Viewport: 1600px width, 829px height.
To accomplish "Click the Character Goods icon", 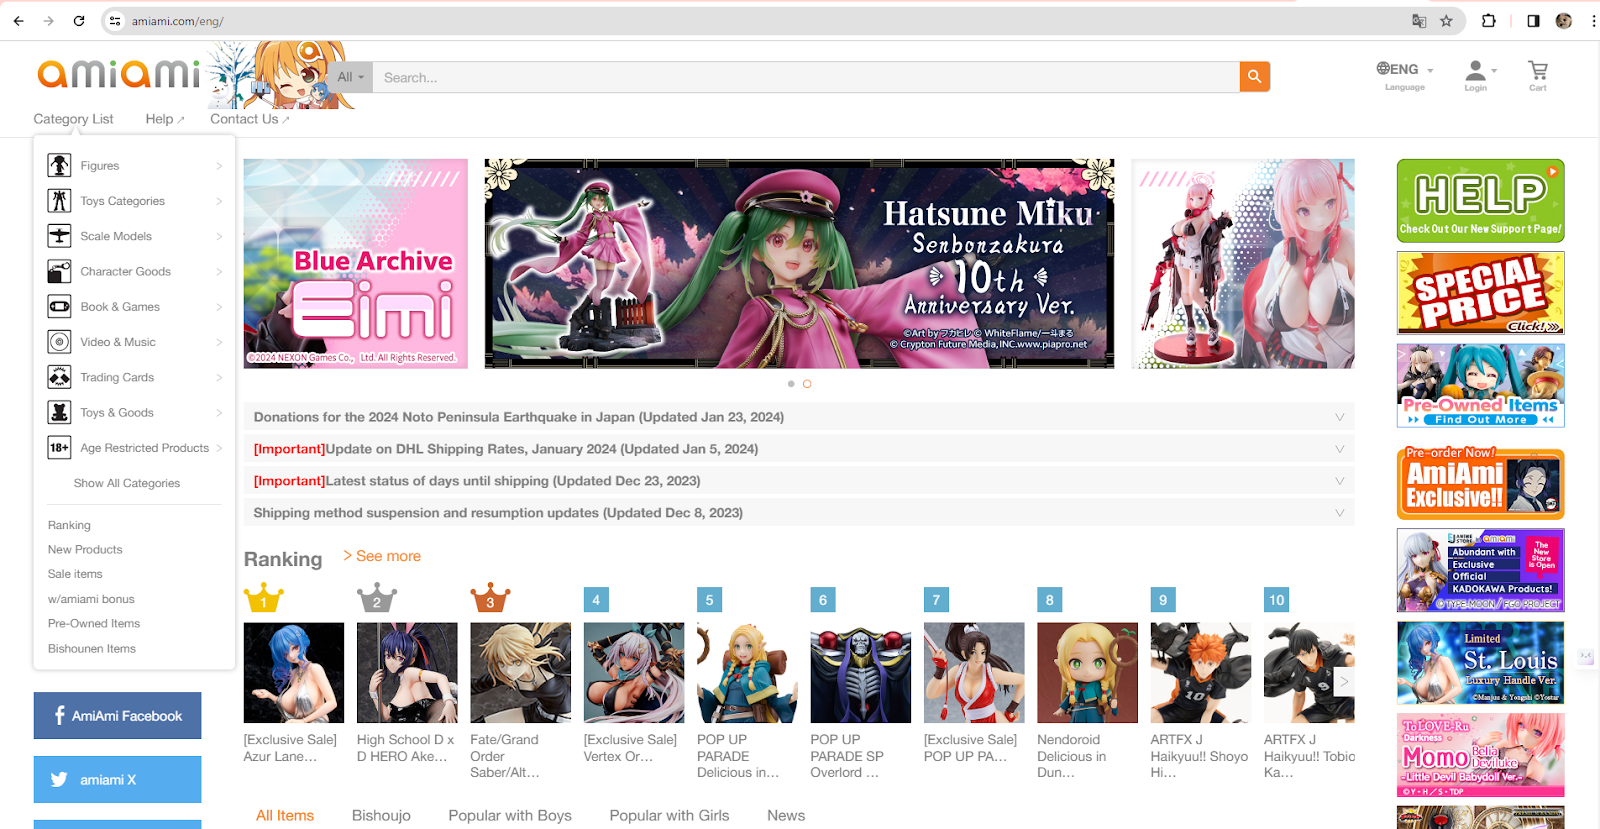I will [59, 271].
